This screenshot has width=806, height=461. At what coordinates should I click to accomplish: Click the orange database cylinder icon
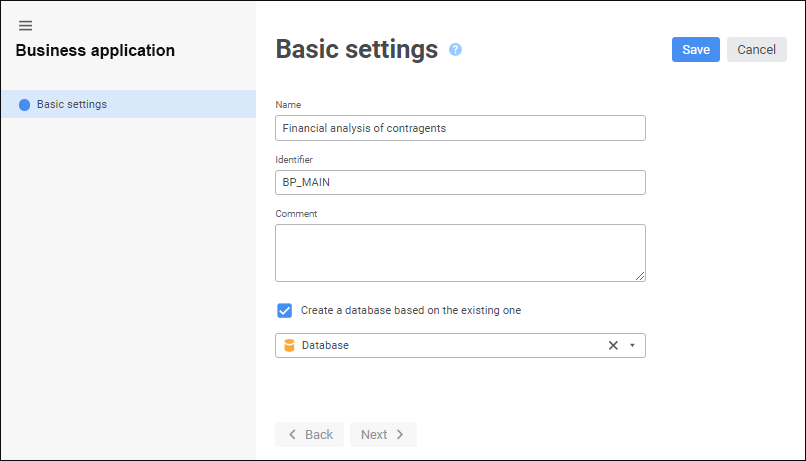click(289, 345)
